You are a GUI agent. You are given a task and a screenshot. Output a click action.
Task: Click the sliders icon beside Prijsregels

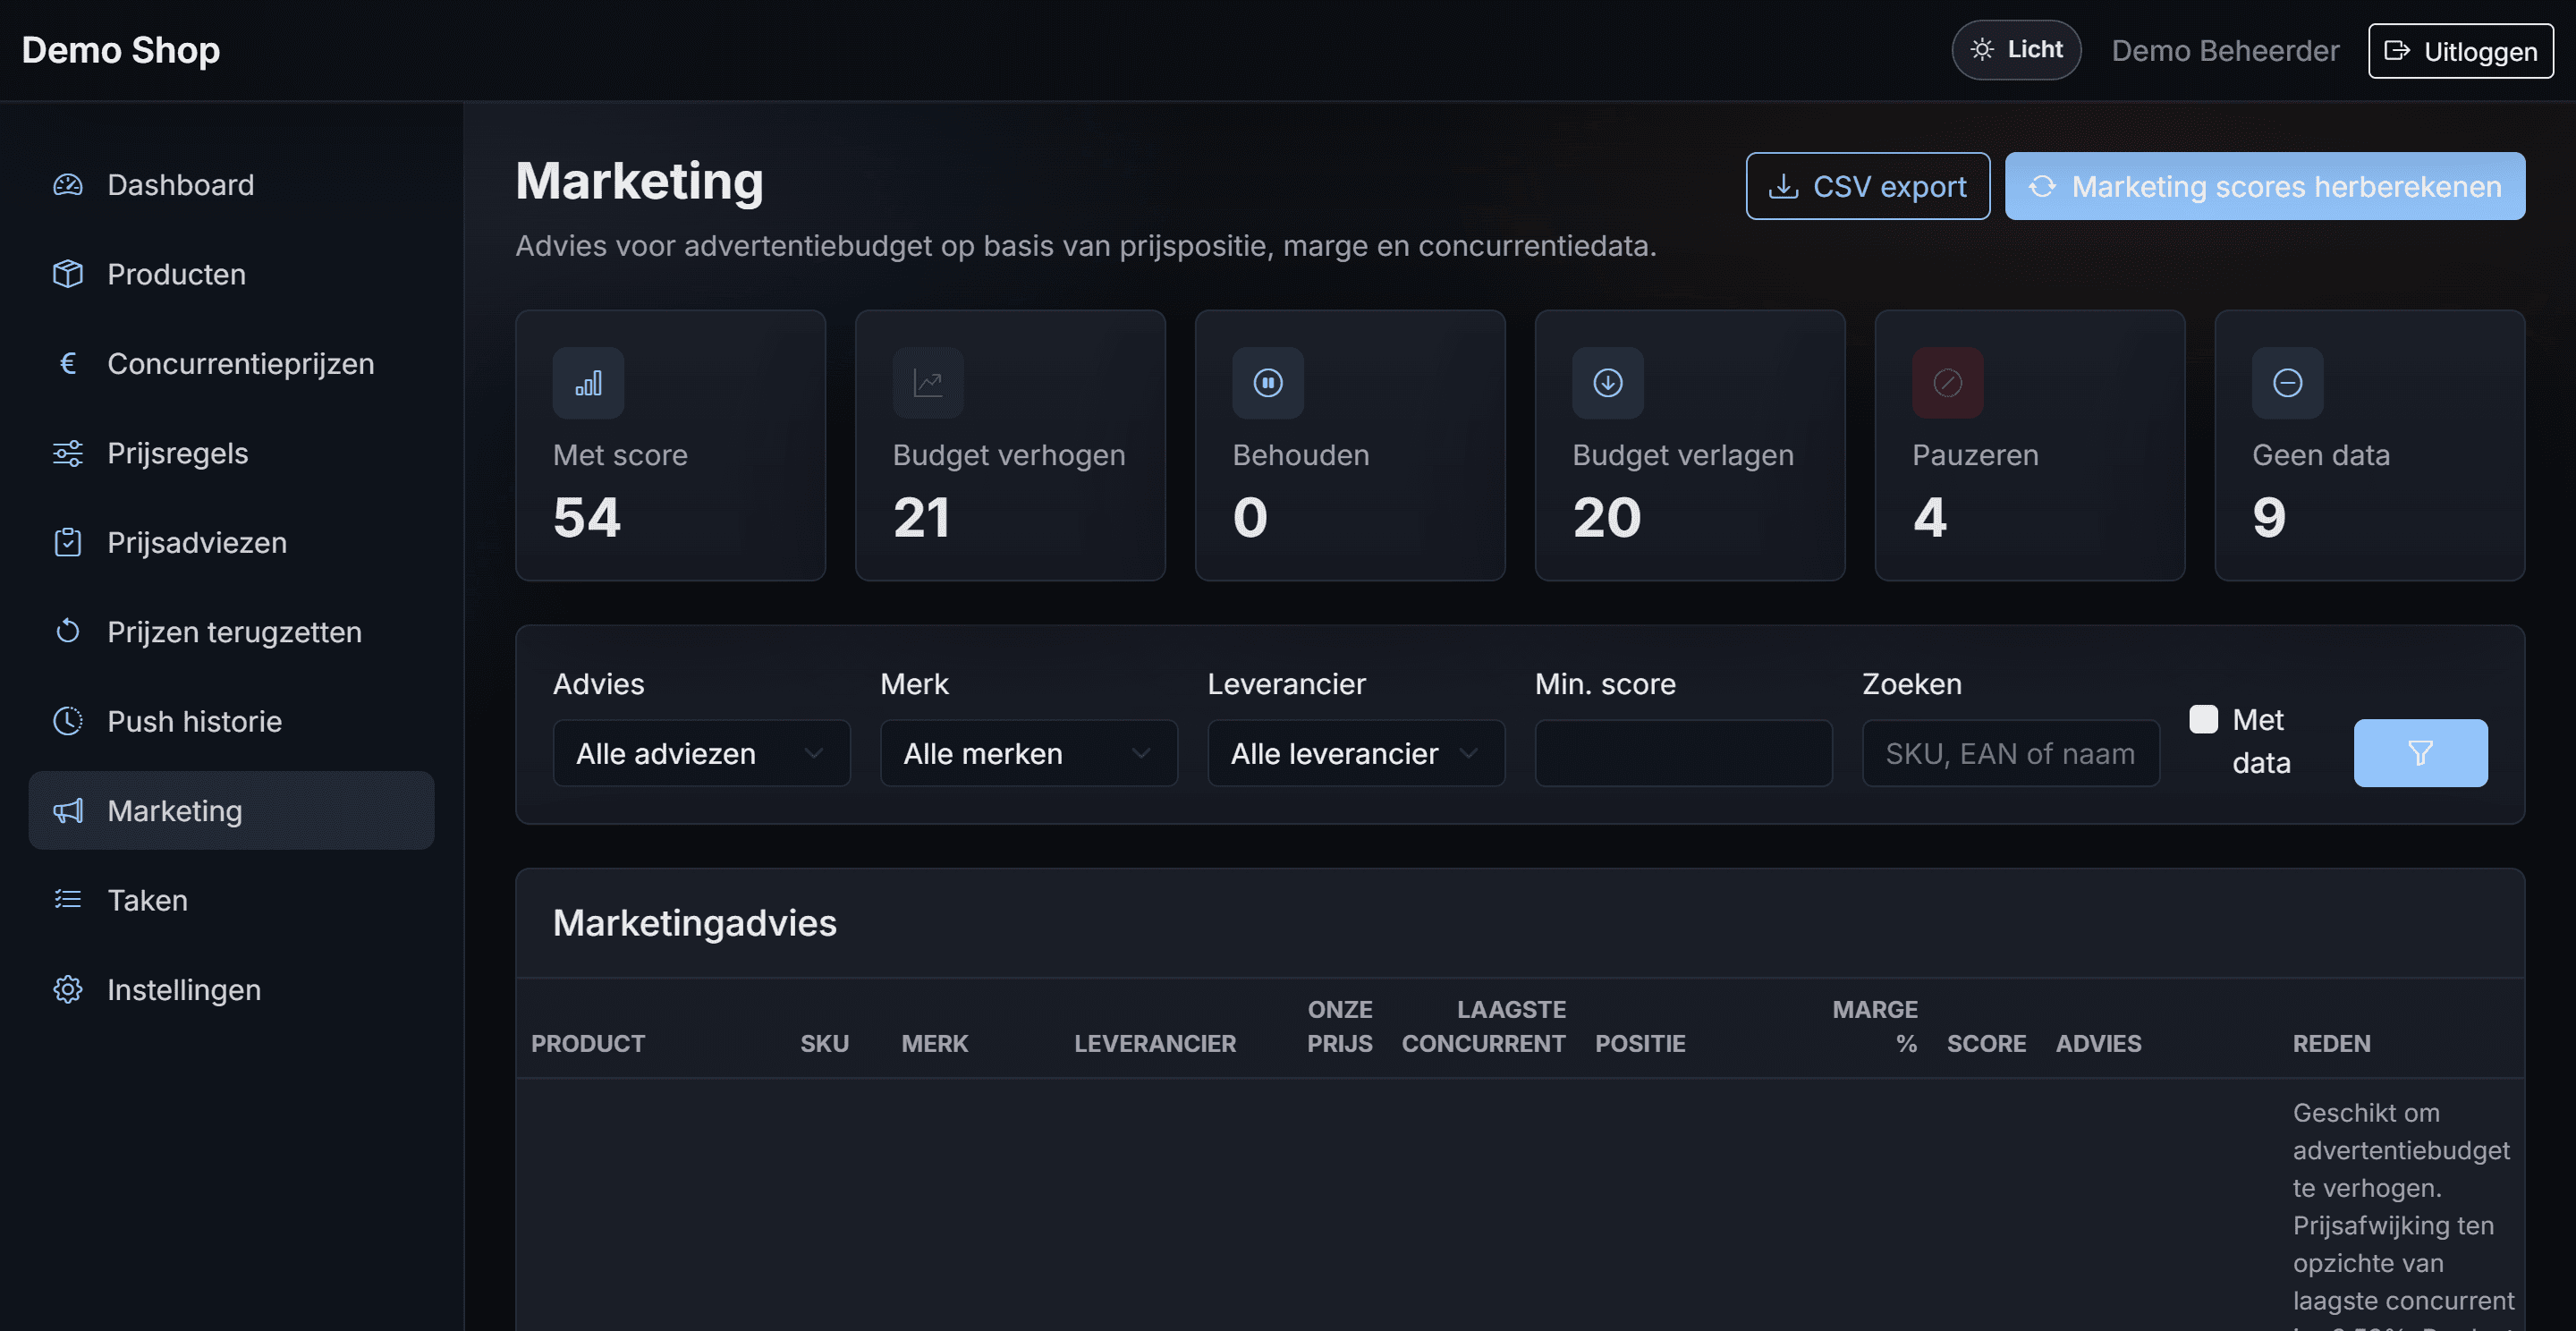click(x=67, y=453)
